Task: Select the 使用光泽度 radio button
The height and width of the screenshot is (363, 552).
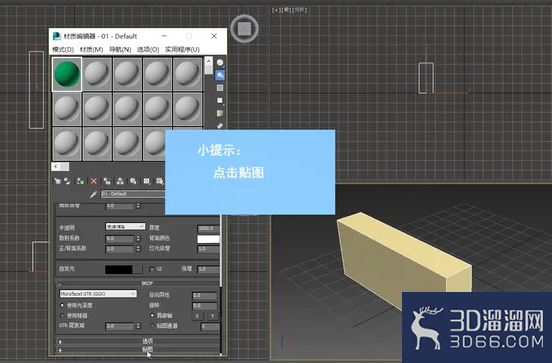Action: pos(62,305)
